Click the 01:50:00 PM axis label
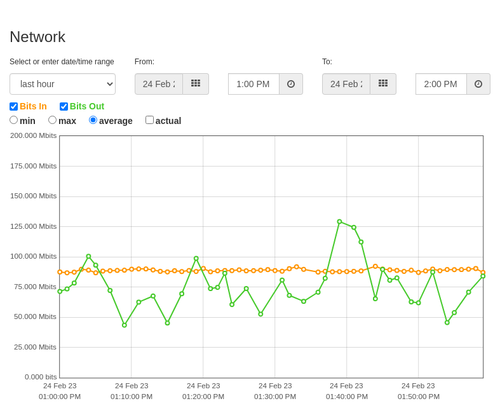500x403 pixels. coord(418,397)
